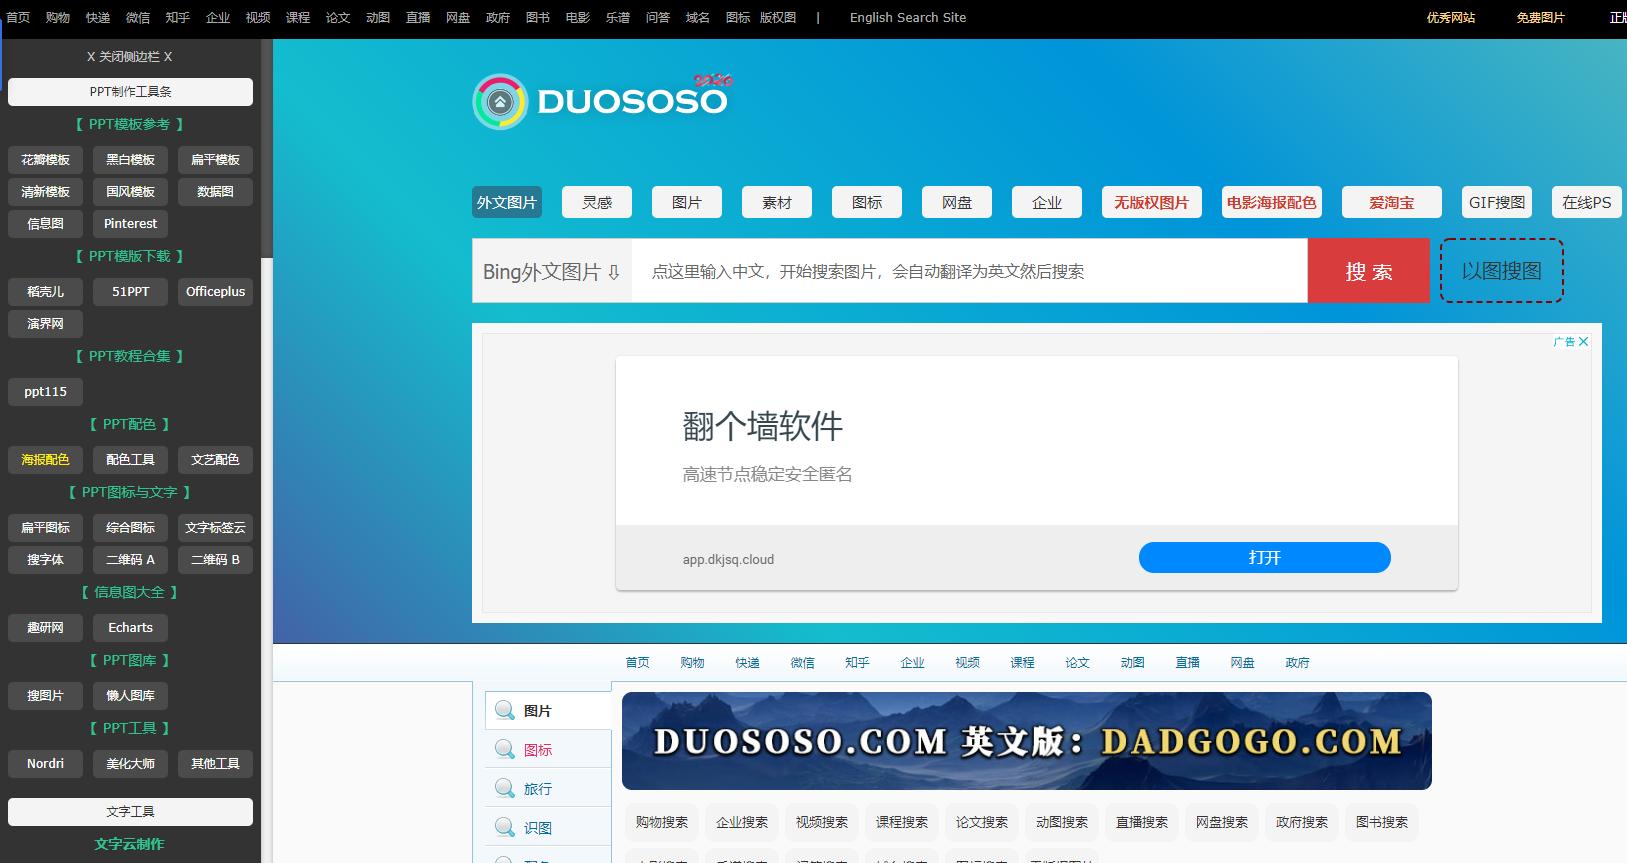The width and height of the screenshot is (1627, 863).
Task: Open the 爱淘宝 tab
Action: click(x=1392, y=202)
